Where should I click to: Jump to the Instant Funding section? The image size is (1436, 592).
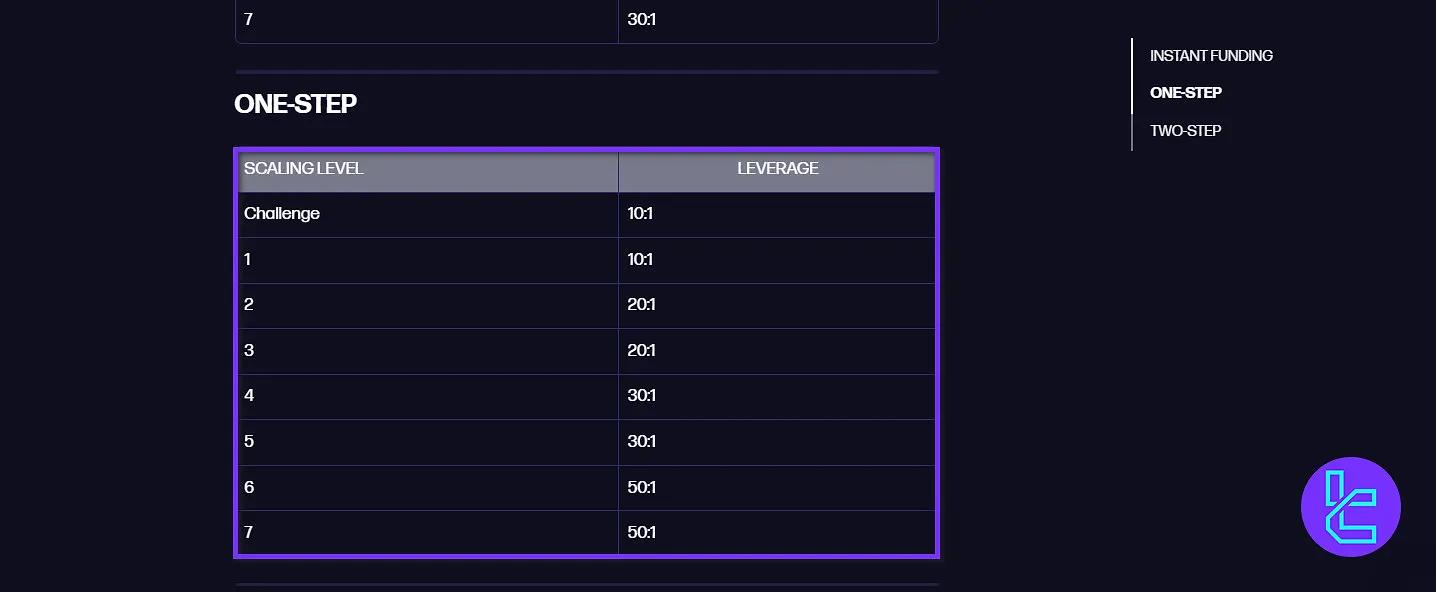(1211, 56)
